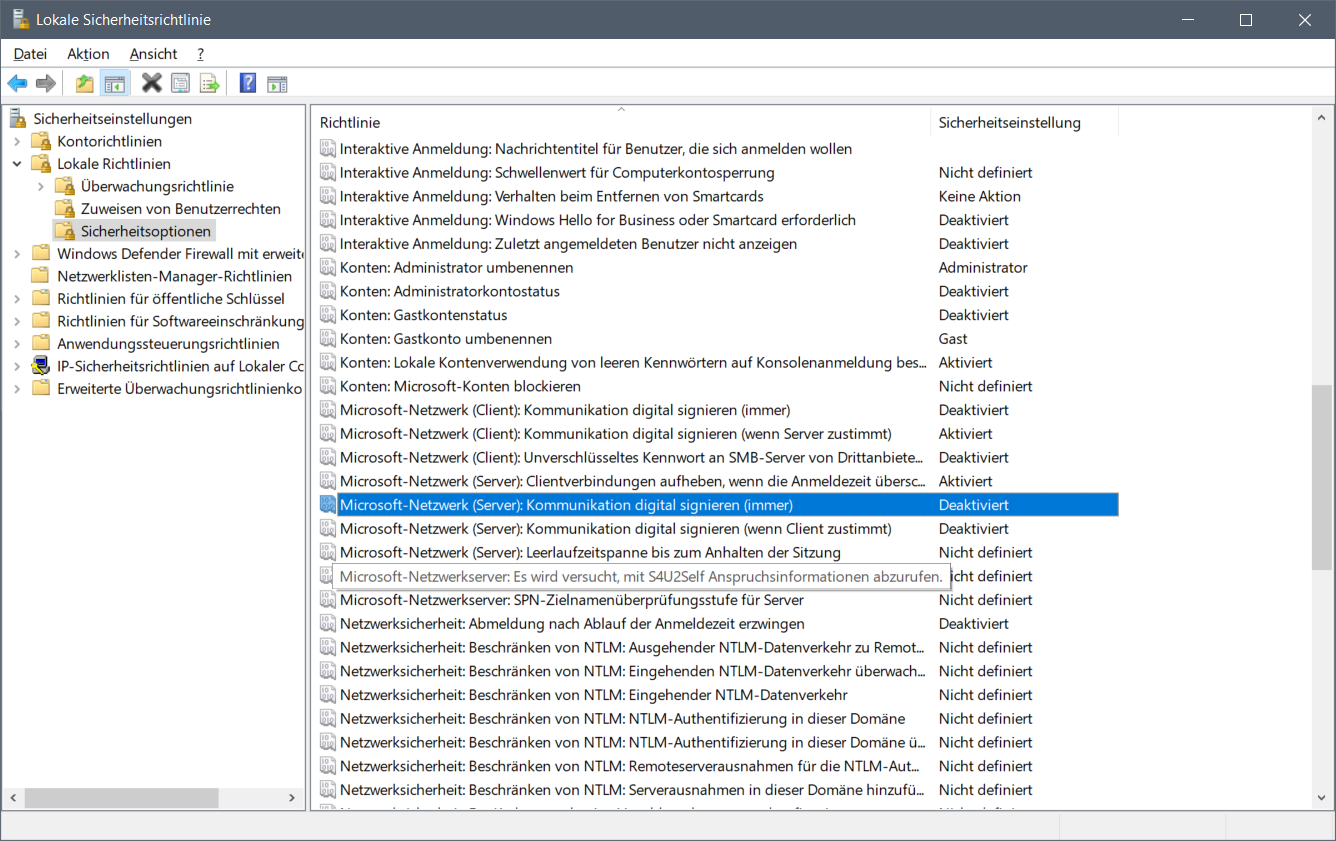Expand the Überwachungsrichtlinie node
Image resolution: width=1336 pixels, height=841 pixels.
pyautogui.click(x=41, y=186)
